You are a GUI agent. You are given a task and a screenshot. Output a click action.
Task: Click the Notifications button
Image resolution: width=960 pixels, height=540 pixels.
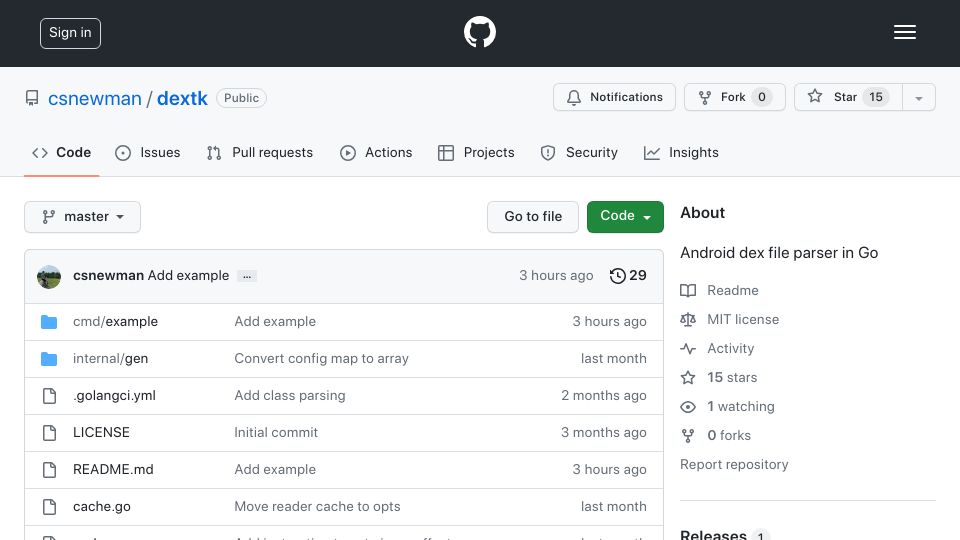tap(614, 97)
